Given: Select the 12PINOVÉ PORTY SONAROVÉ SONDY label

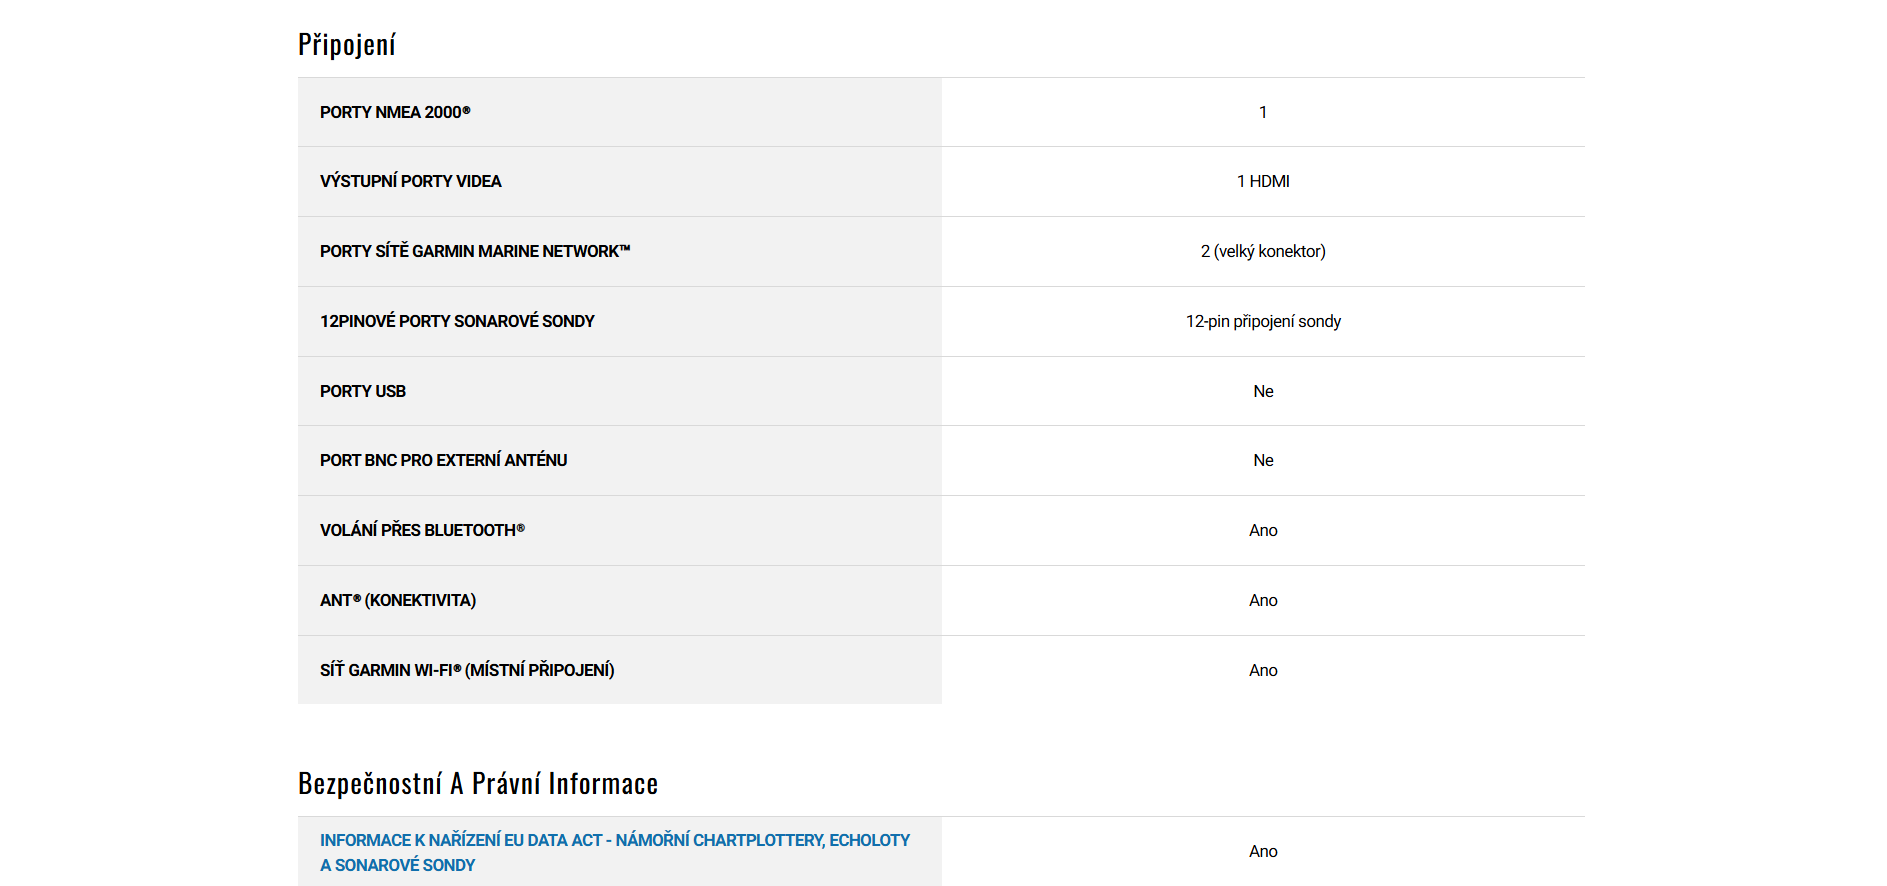Looking at the screenshot, I should 457,321.
